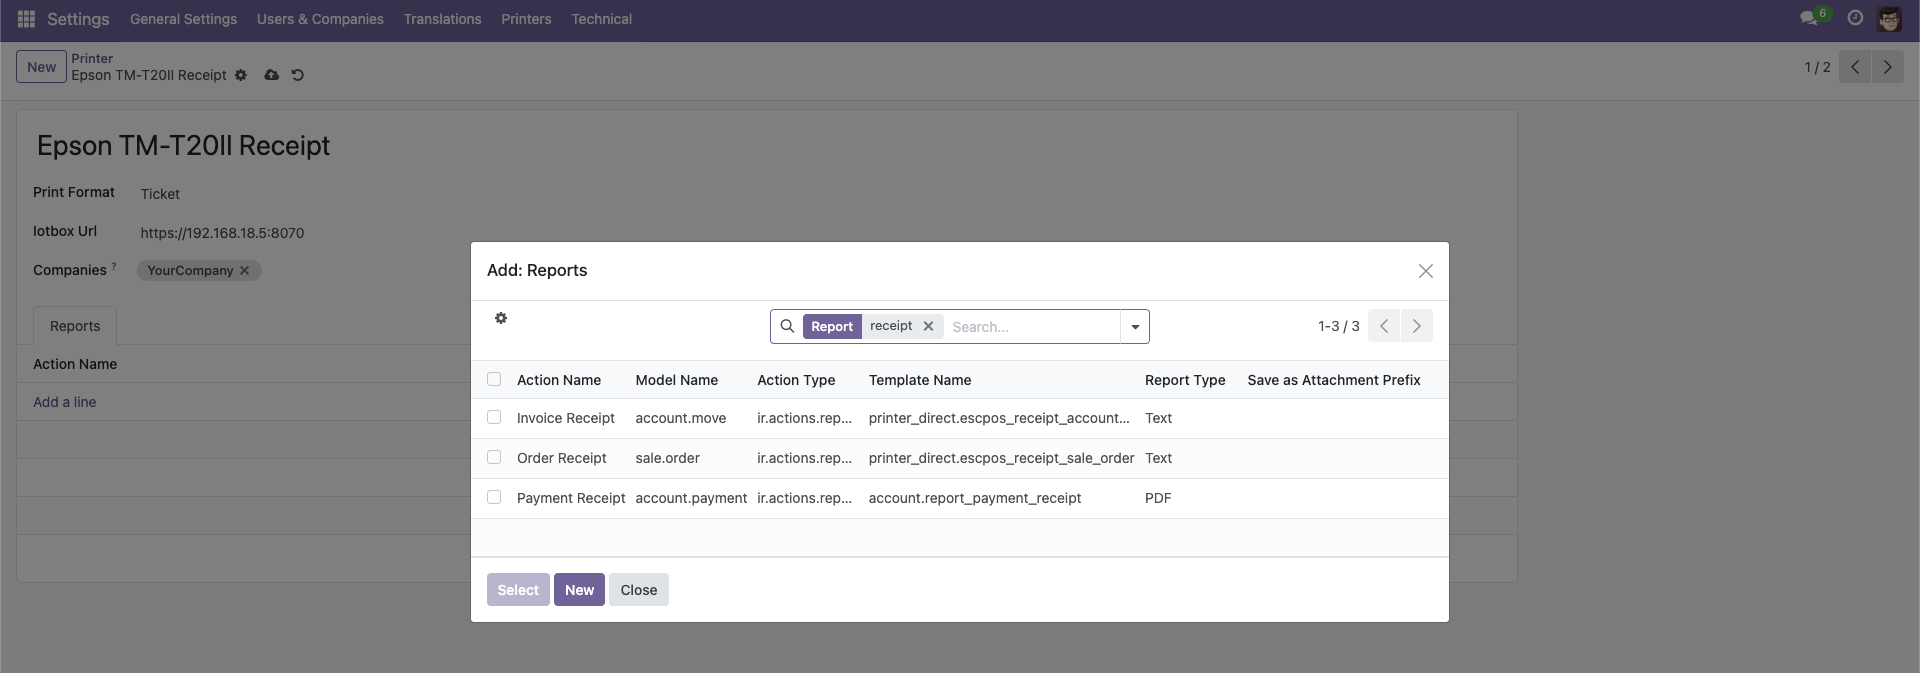
Task: Switch to the Reports tab
Action: pos(75,326)
